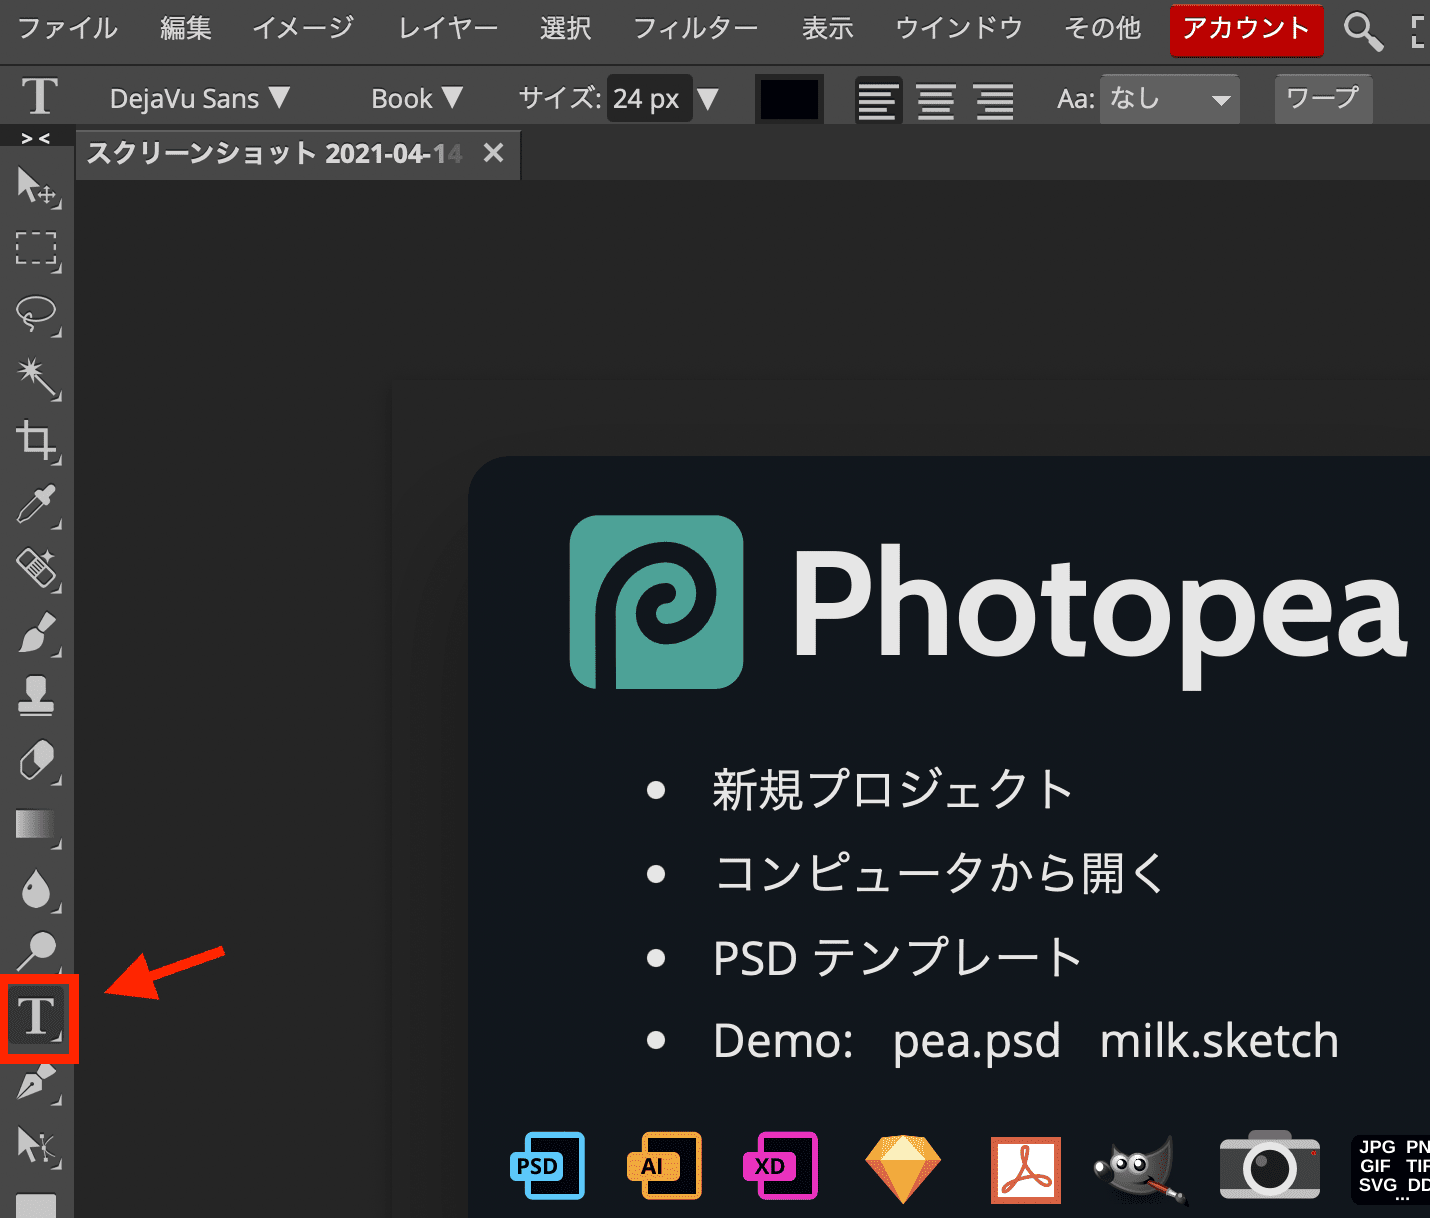This screenshot has height=1218, width=1430.
Task: Open the Aa anti-aliasing dropdown
Action: click(1169, 99)
